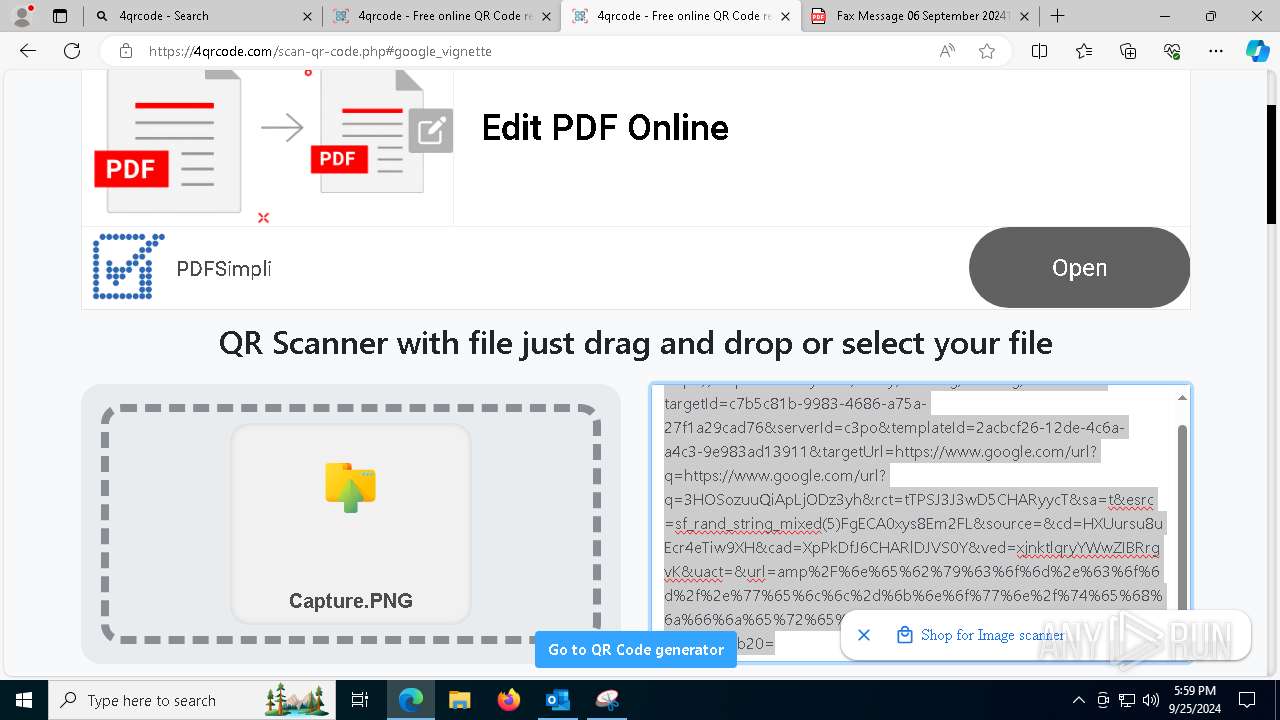Open the Copilot sidebar

pos(1257,51)
